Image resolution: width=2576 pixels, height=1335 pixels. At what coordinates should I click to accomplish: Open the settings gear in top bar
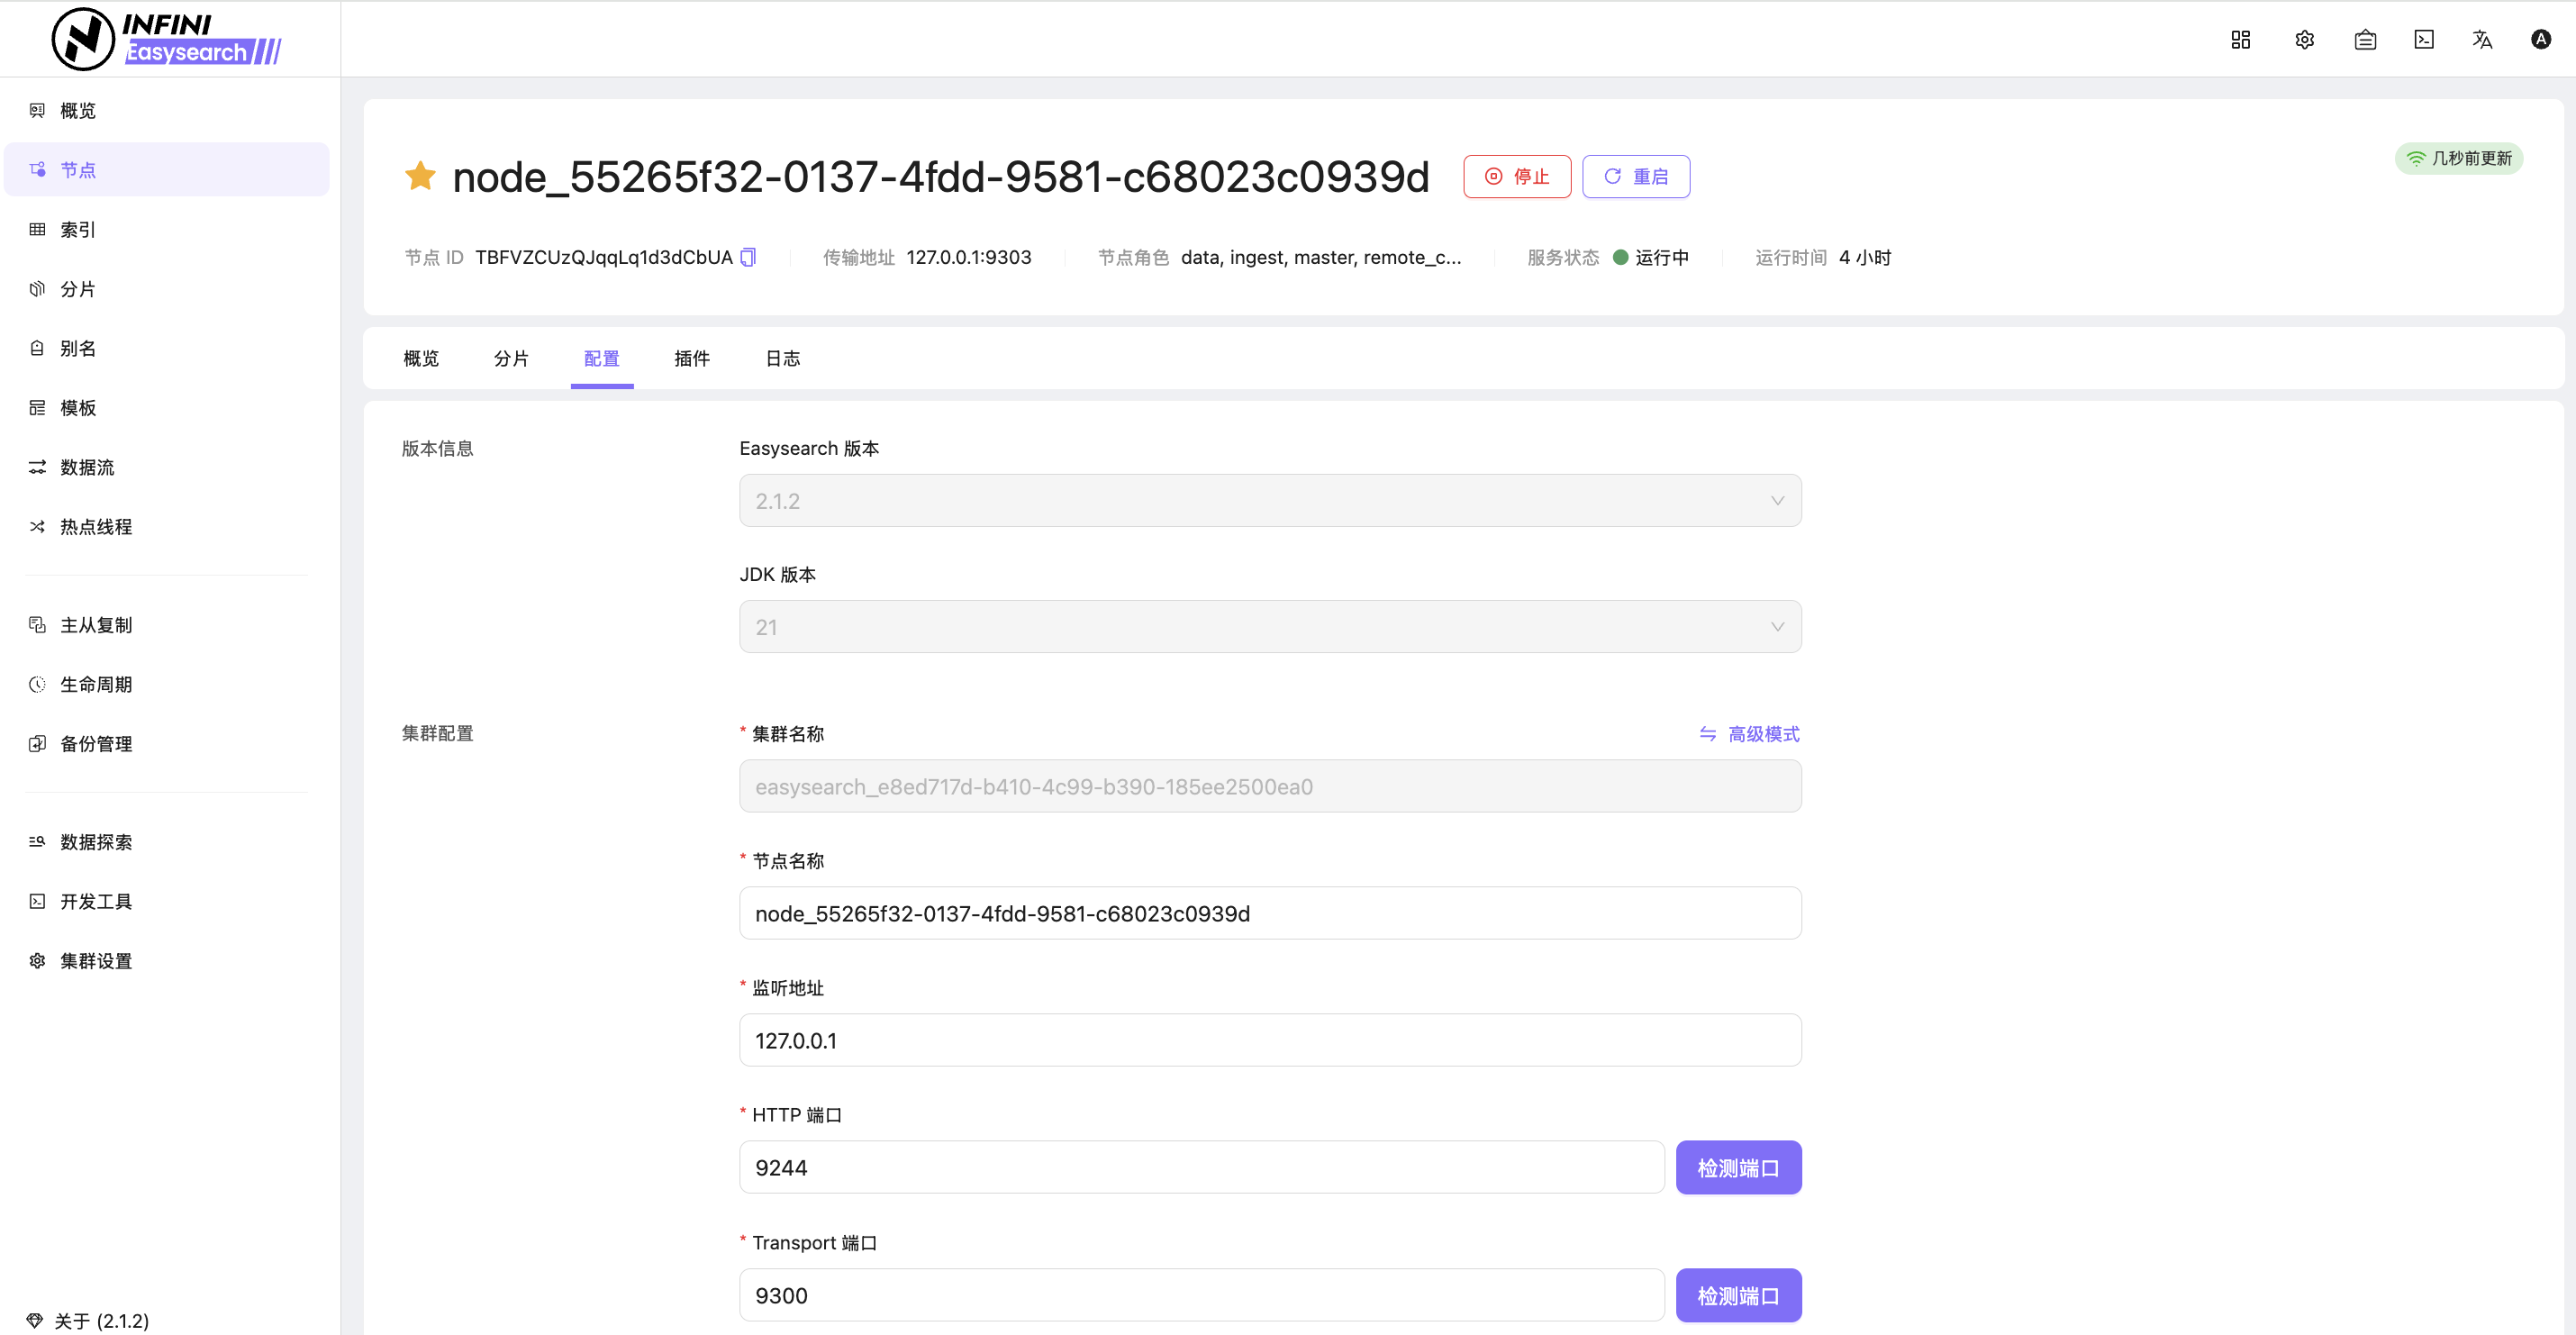tap(2304, 39)
